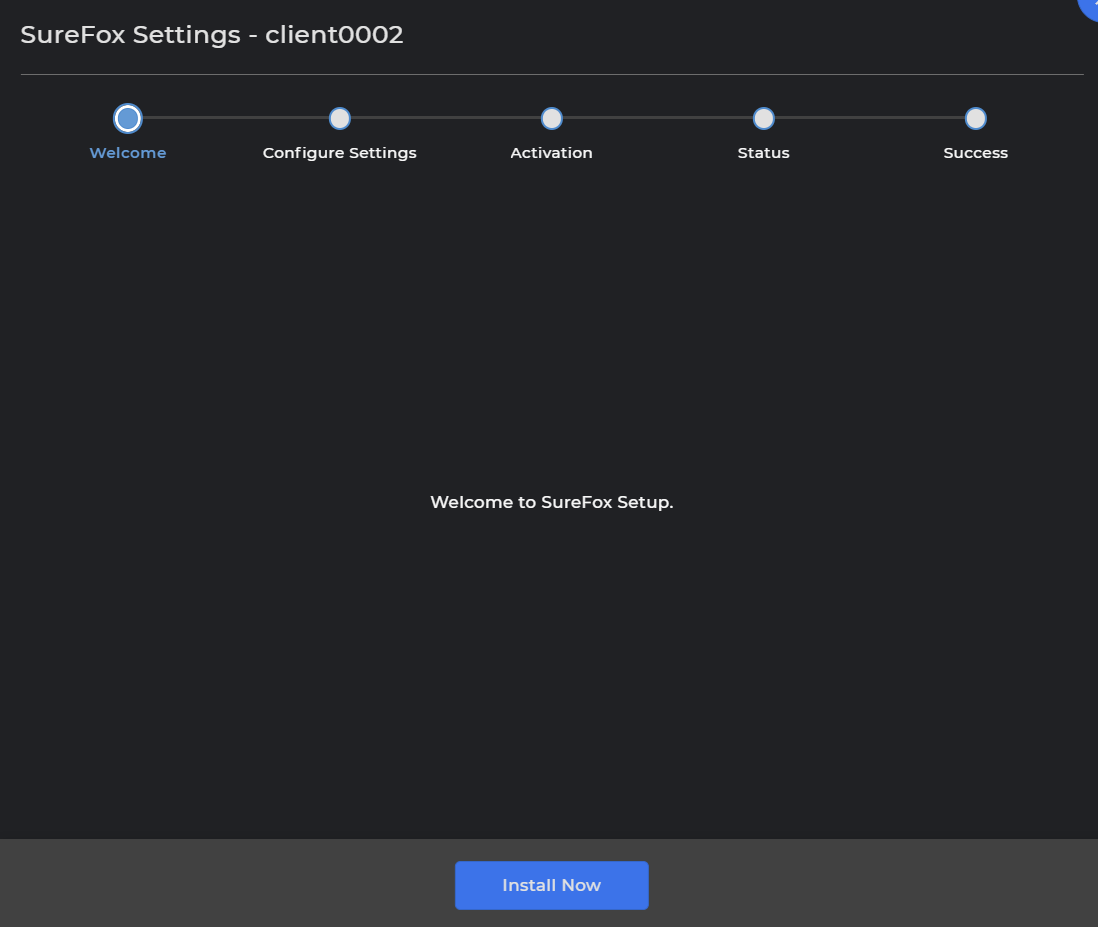The width and height of the screenshot is (1098, 927).
Task: Click the Success step circle
Action: (976, 119)
